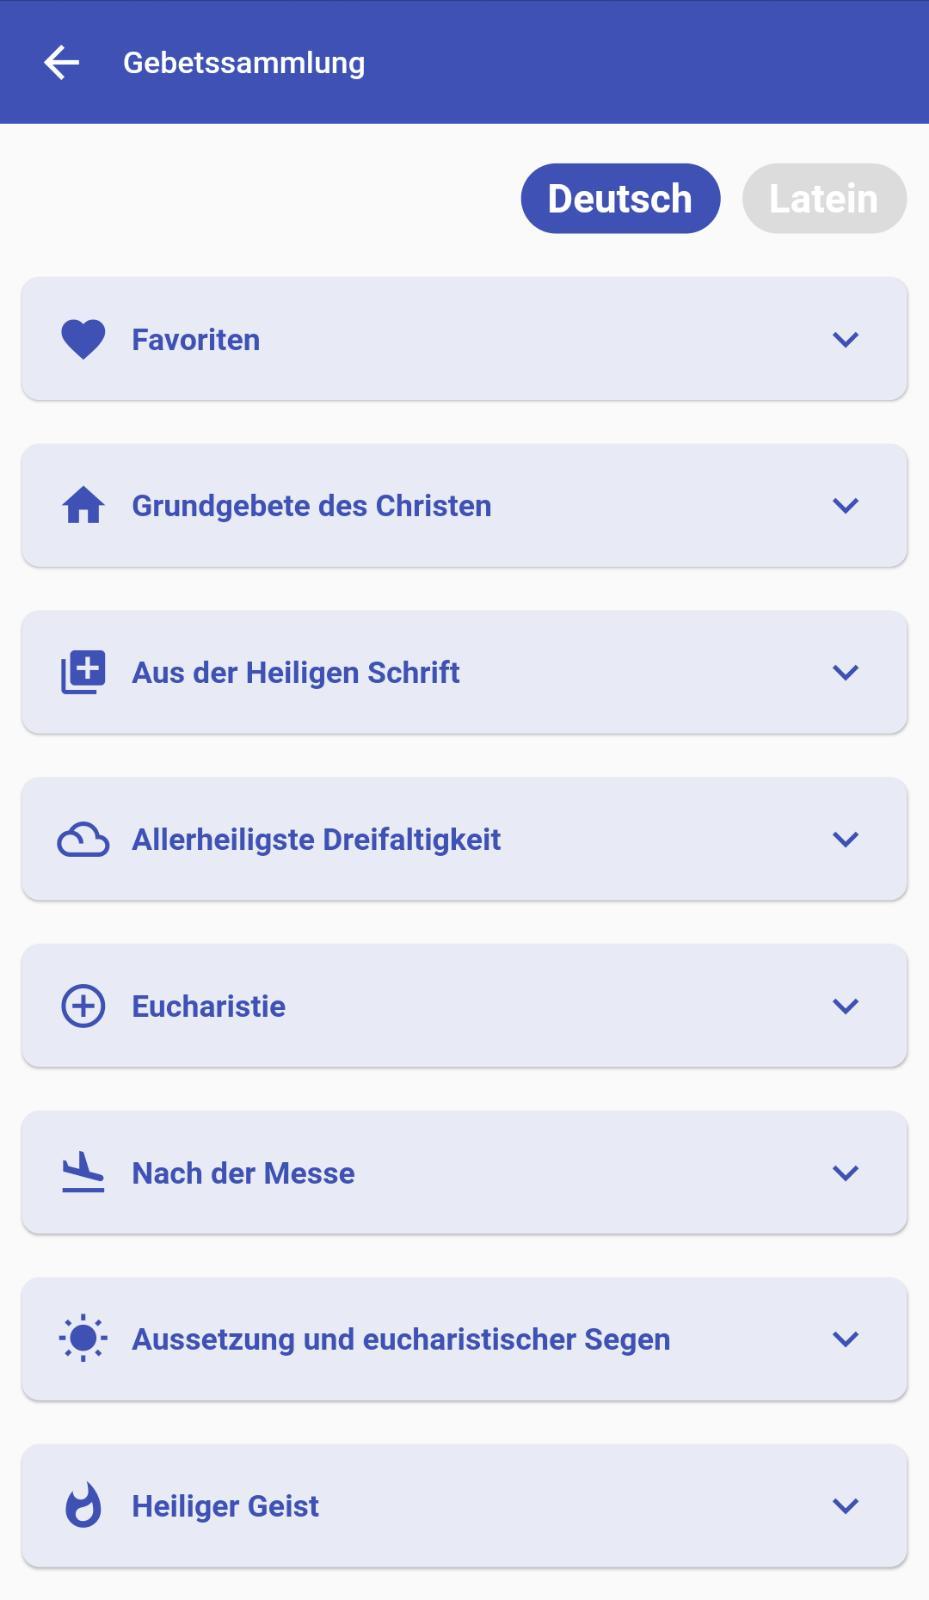The width and height of the screenshot is (929, 1600).
Task: Click the house icon for Grundgebete
Action: [x=83, y=506]
